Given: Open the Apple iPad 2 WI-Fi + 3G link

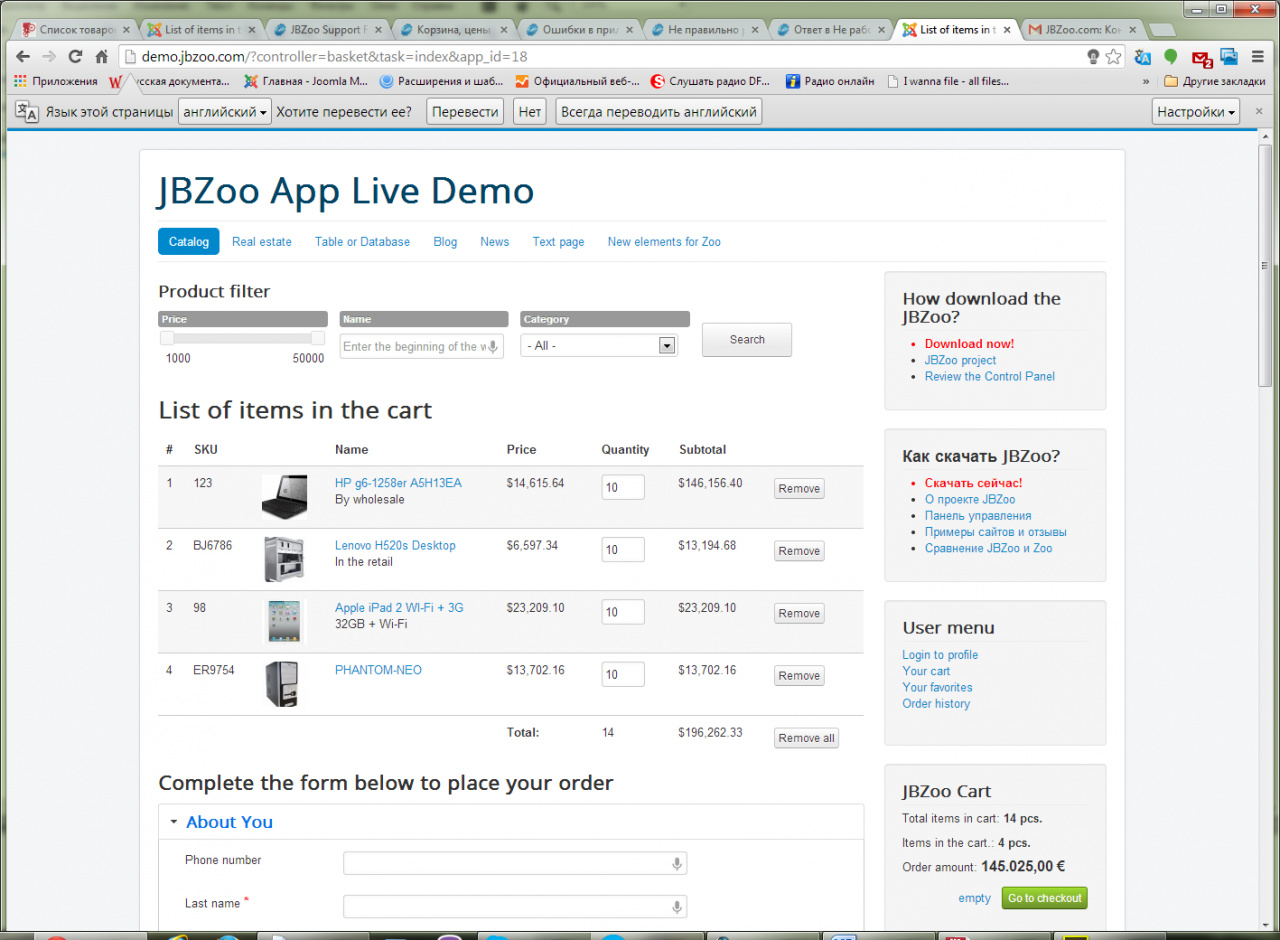Looking at the screenshot, I should pyautogui.click(x=399, y=608).
